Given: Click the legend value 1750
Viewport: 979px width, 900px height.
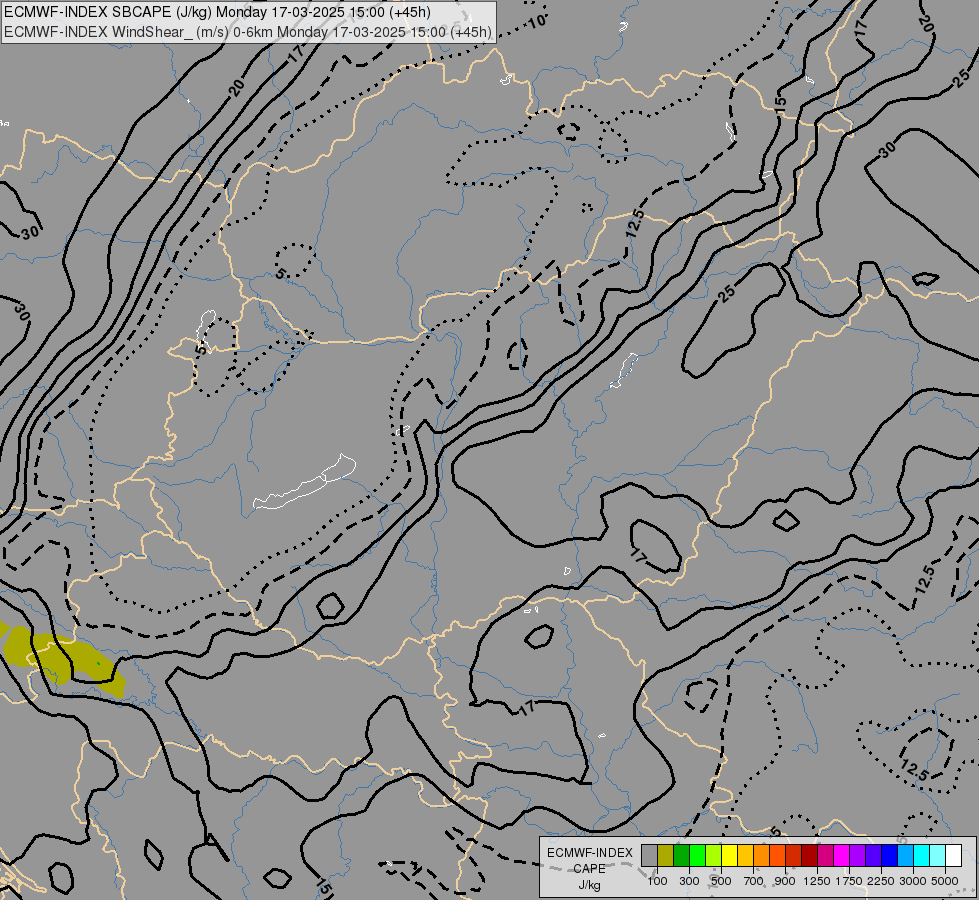Looking at the screenshot, I should coord(849,881).
